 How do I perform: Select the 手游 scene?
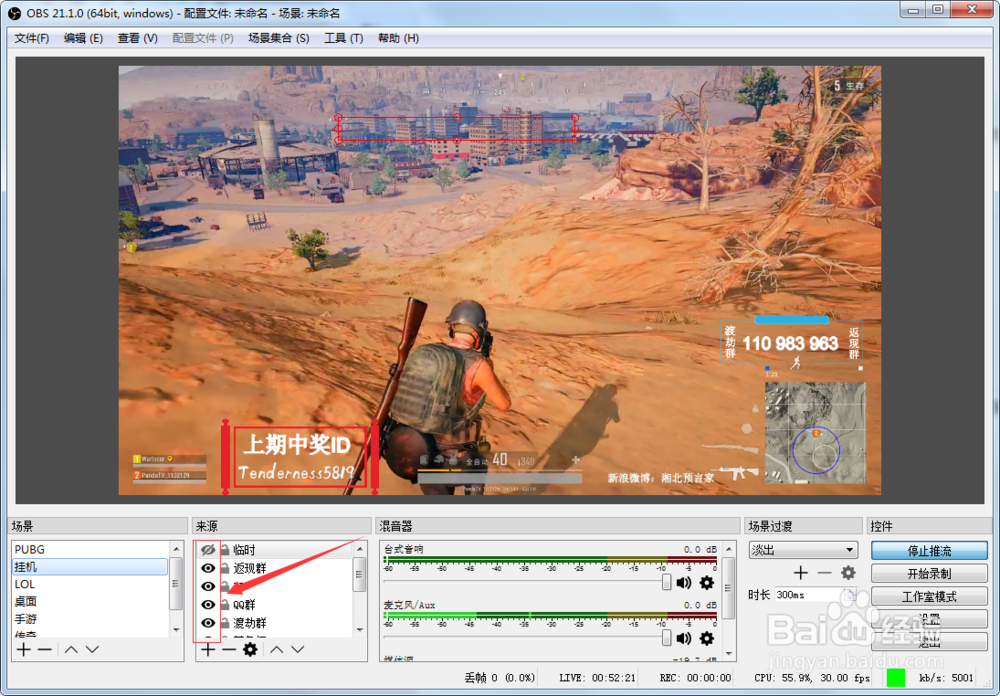pos(90,619)
